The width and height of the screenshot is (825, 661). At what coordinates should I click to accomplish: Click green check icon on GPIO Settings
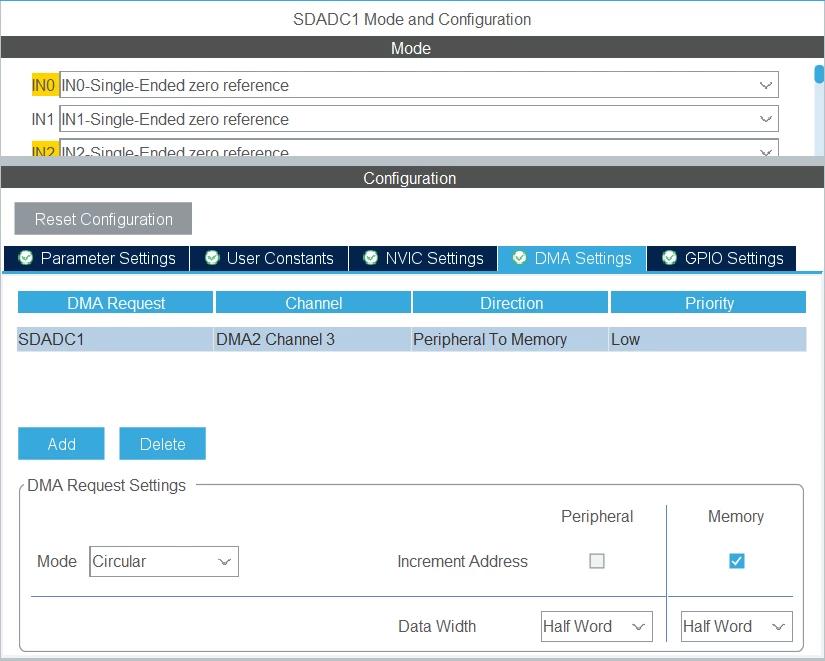[669, 258]
